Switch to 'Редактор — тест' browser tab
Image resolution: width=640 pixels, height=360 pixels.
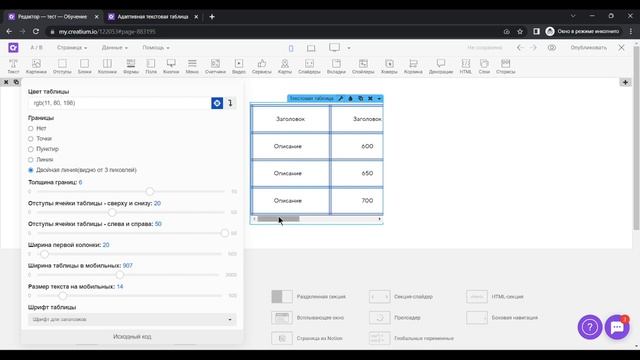[53, 17]
